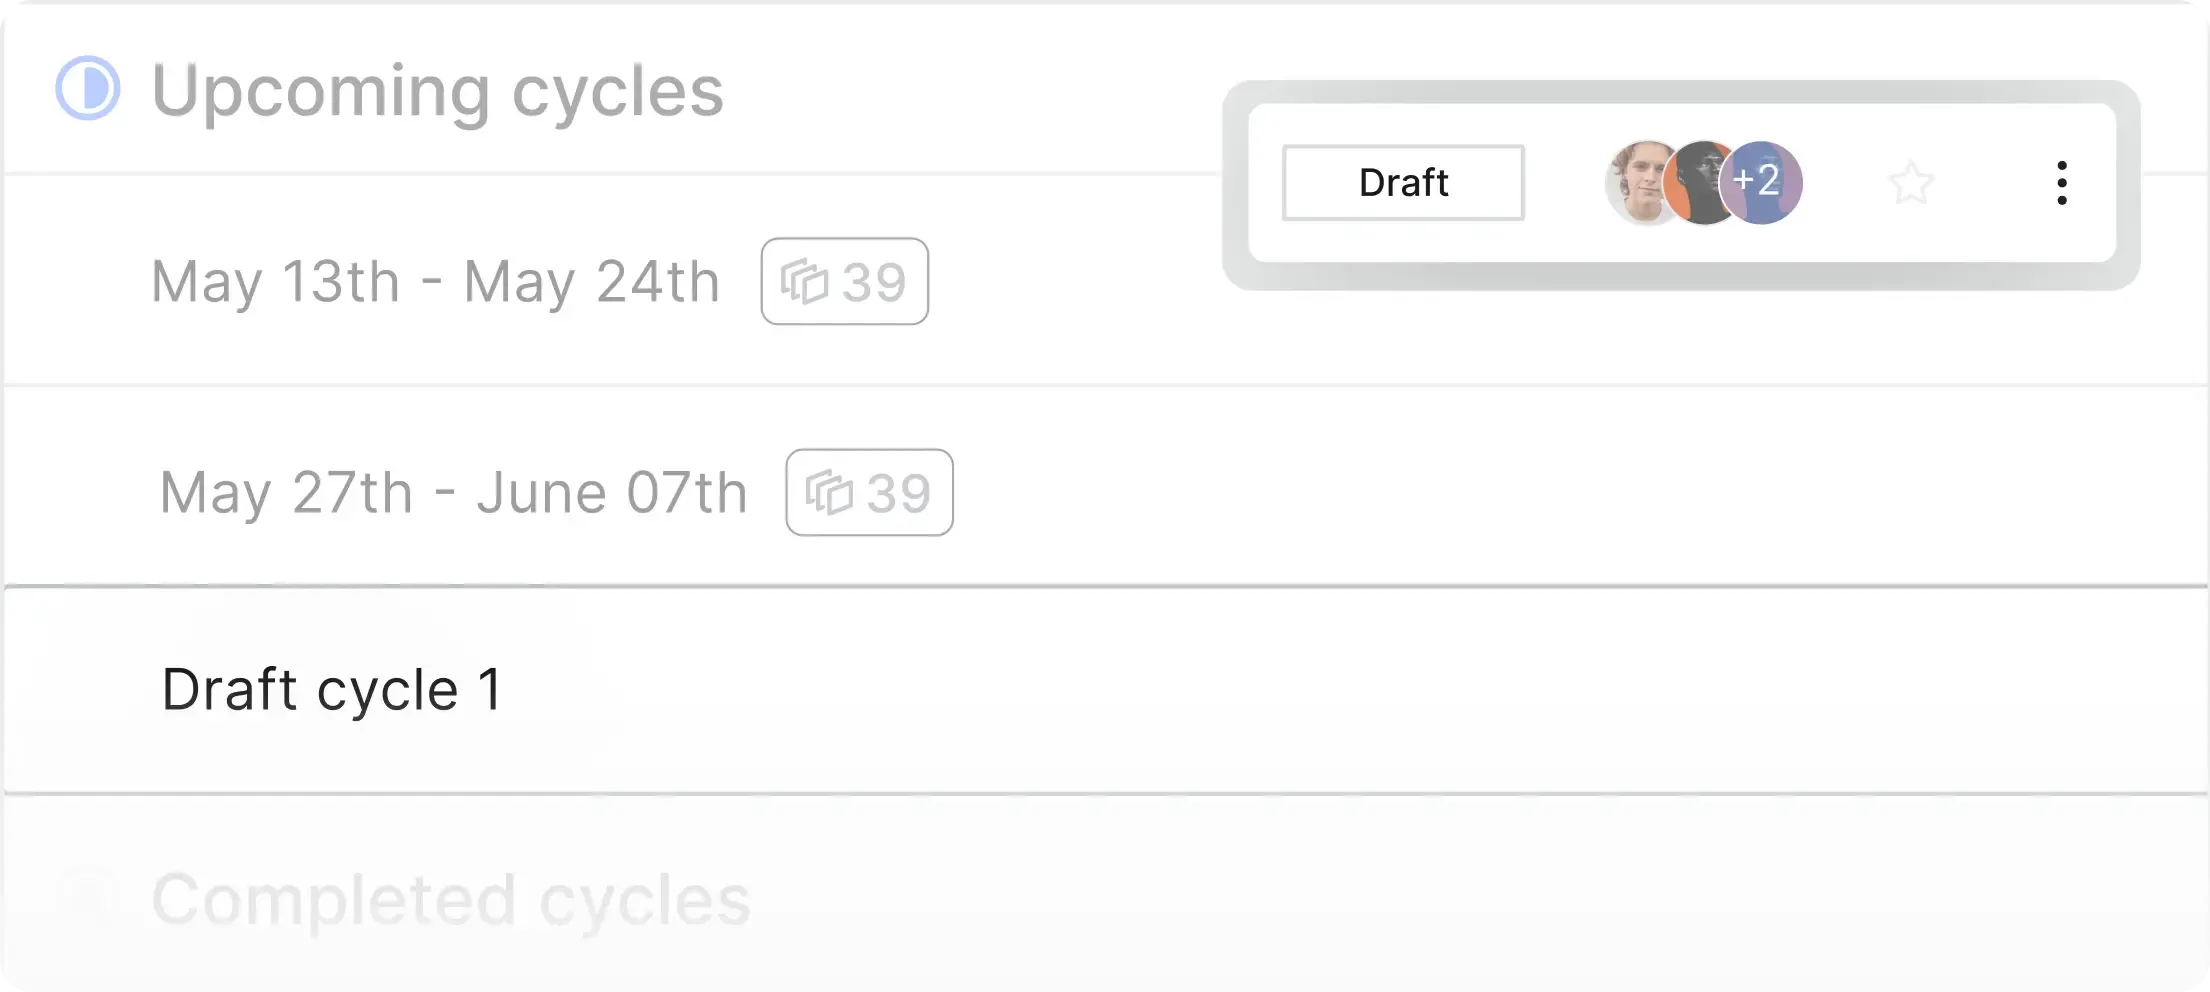Click the Completed cycles section icon

coord(90,898)
